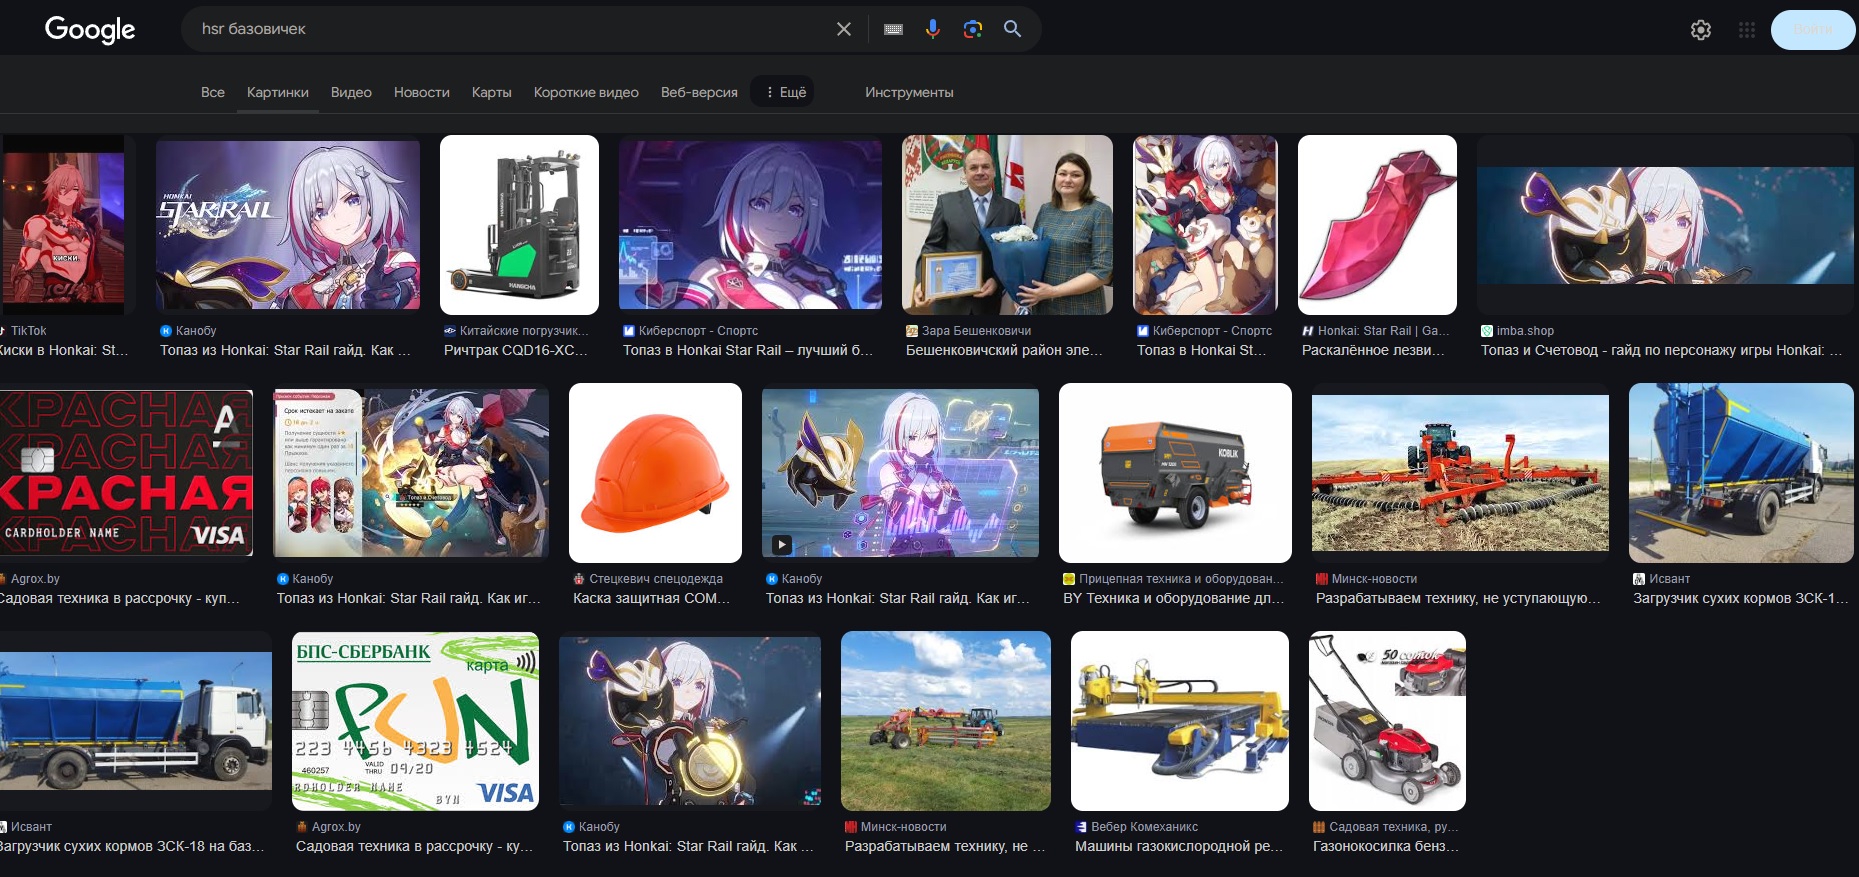Open the imba.shop Topaz banner image
The image size is (1859, 877).
[x=1665, y=225]
